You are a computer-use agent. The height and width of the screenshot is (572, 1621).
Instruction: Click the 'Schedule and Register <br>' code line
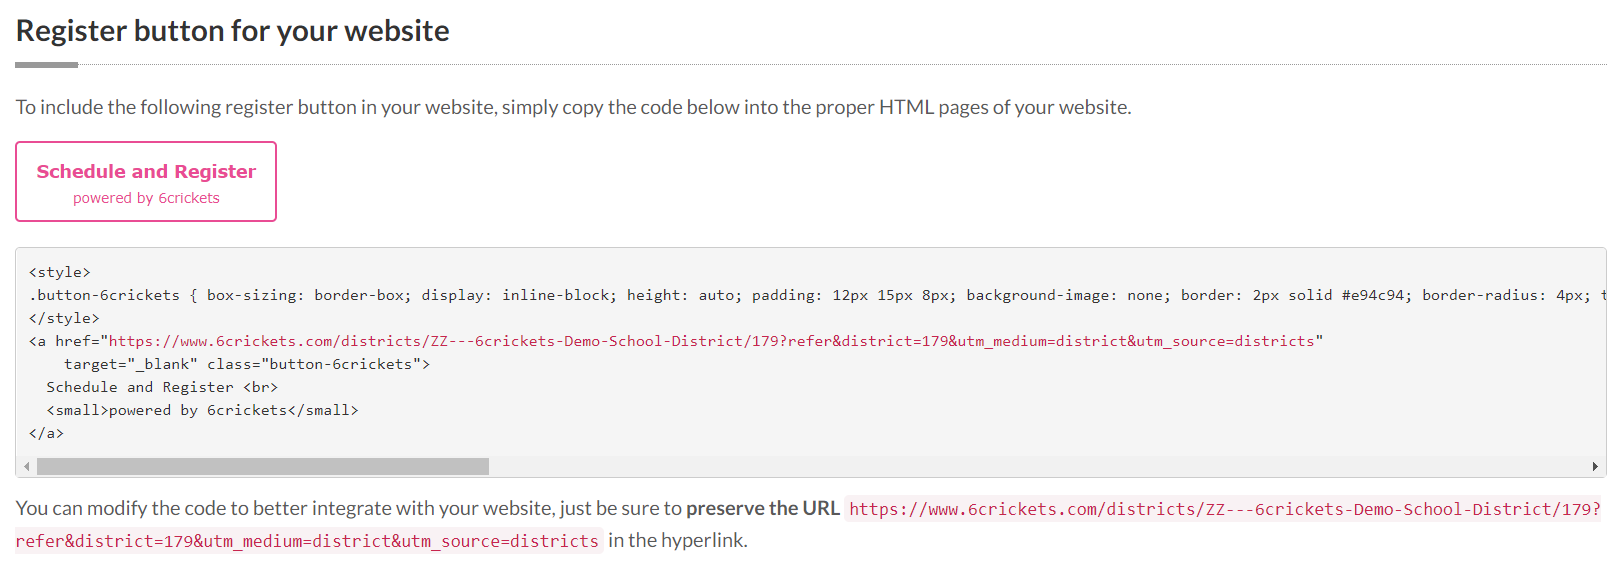(162, 387)
